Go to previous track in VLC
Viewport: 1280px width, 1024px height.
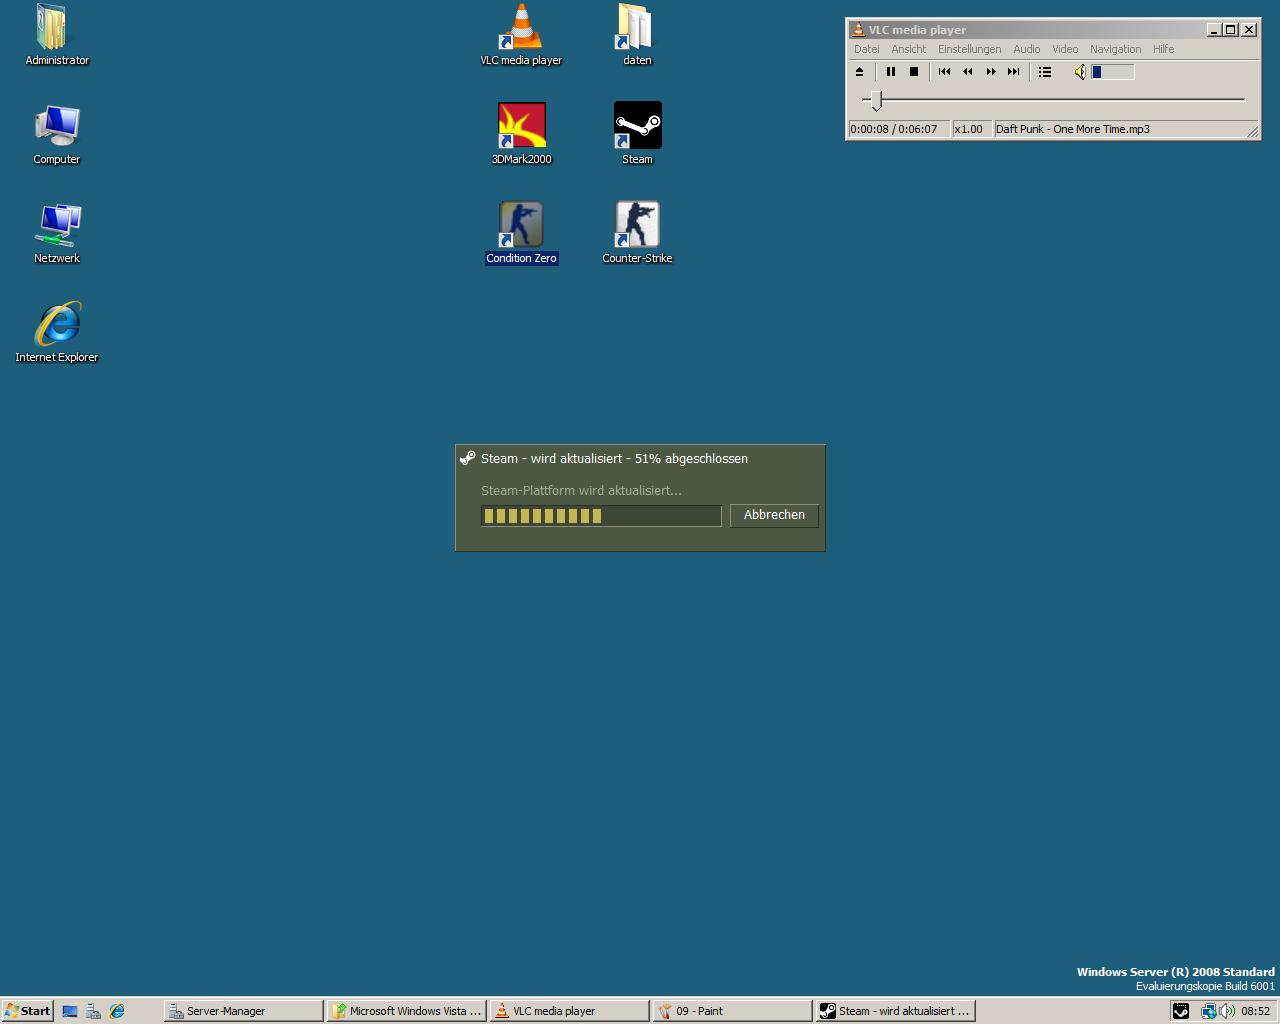944,72
